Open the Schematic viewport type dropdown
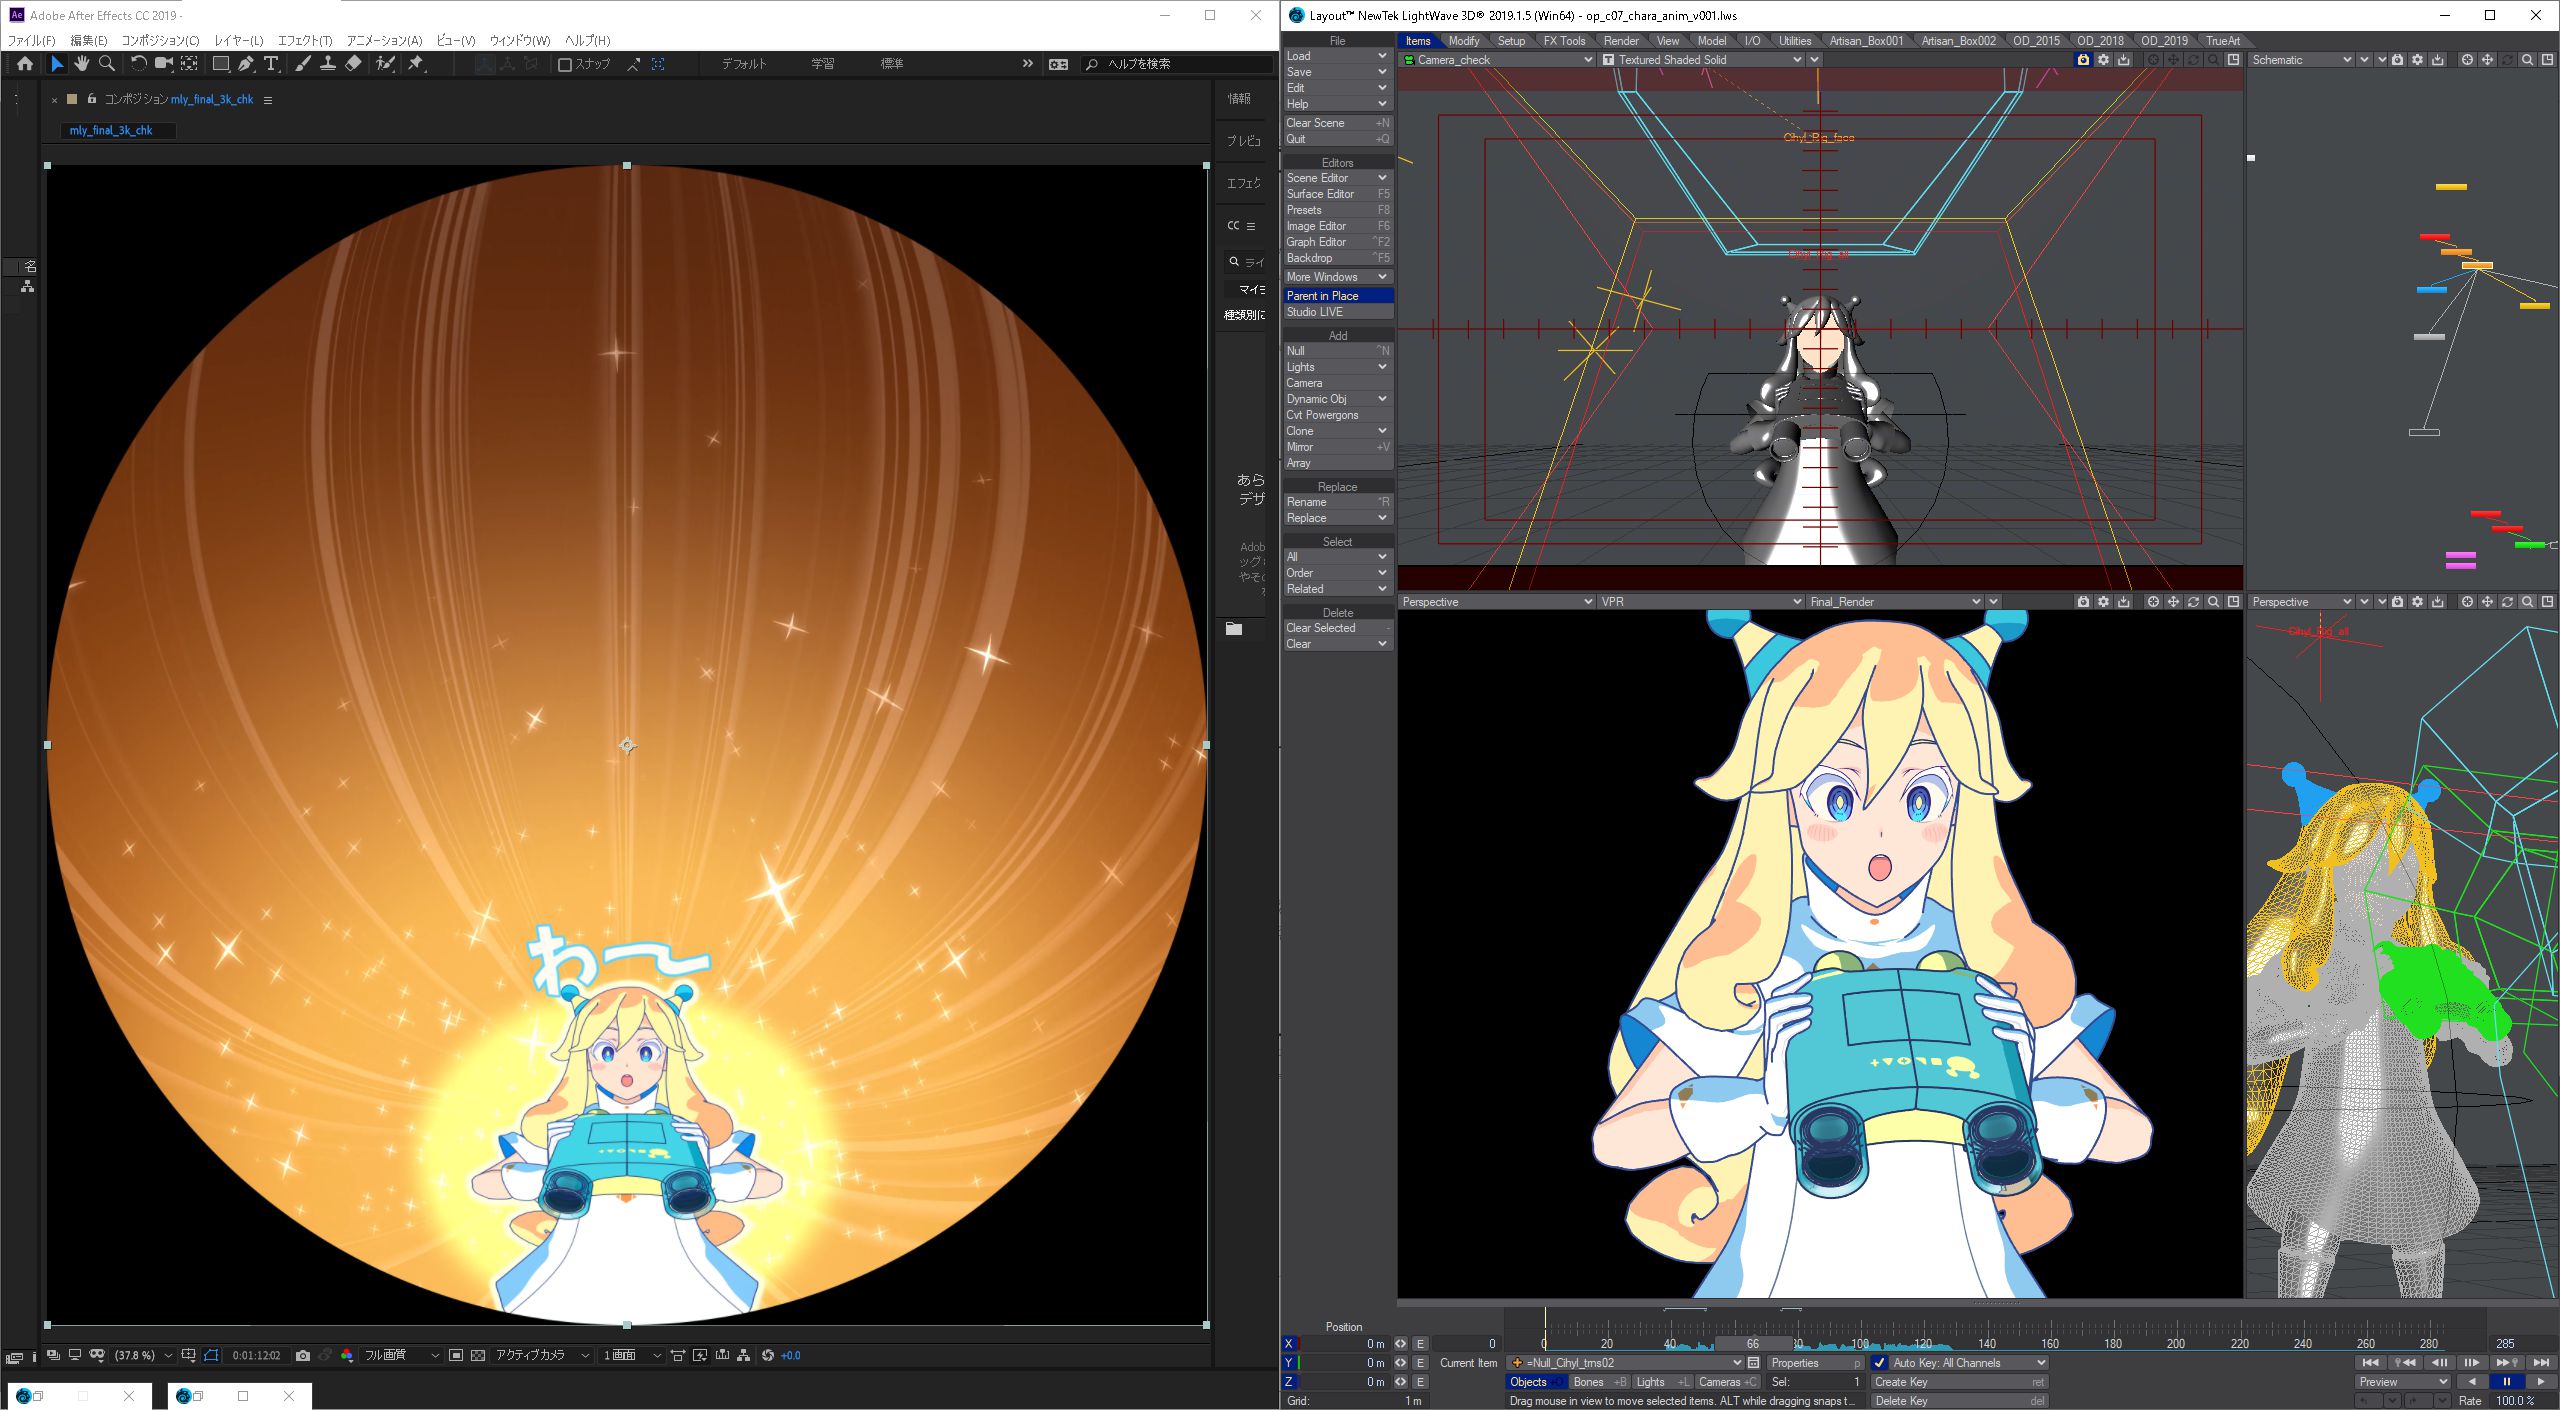 pyautogui.click(x=2301, y=60)
